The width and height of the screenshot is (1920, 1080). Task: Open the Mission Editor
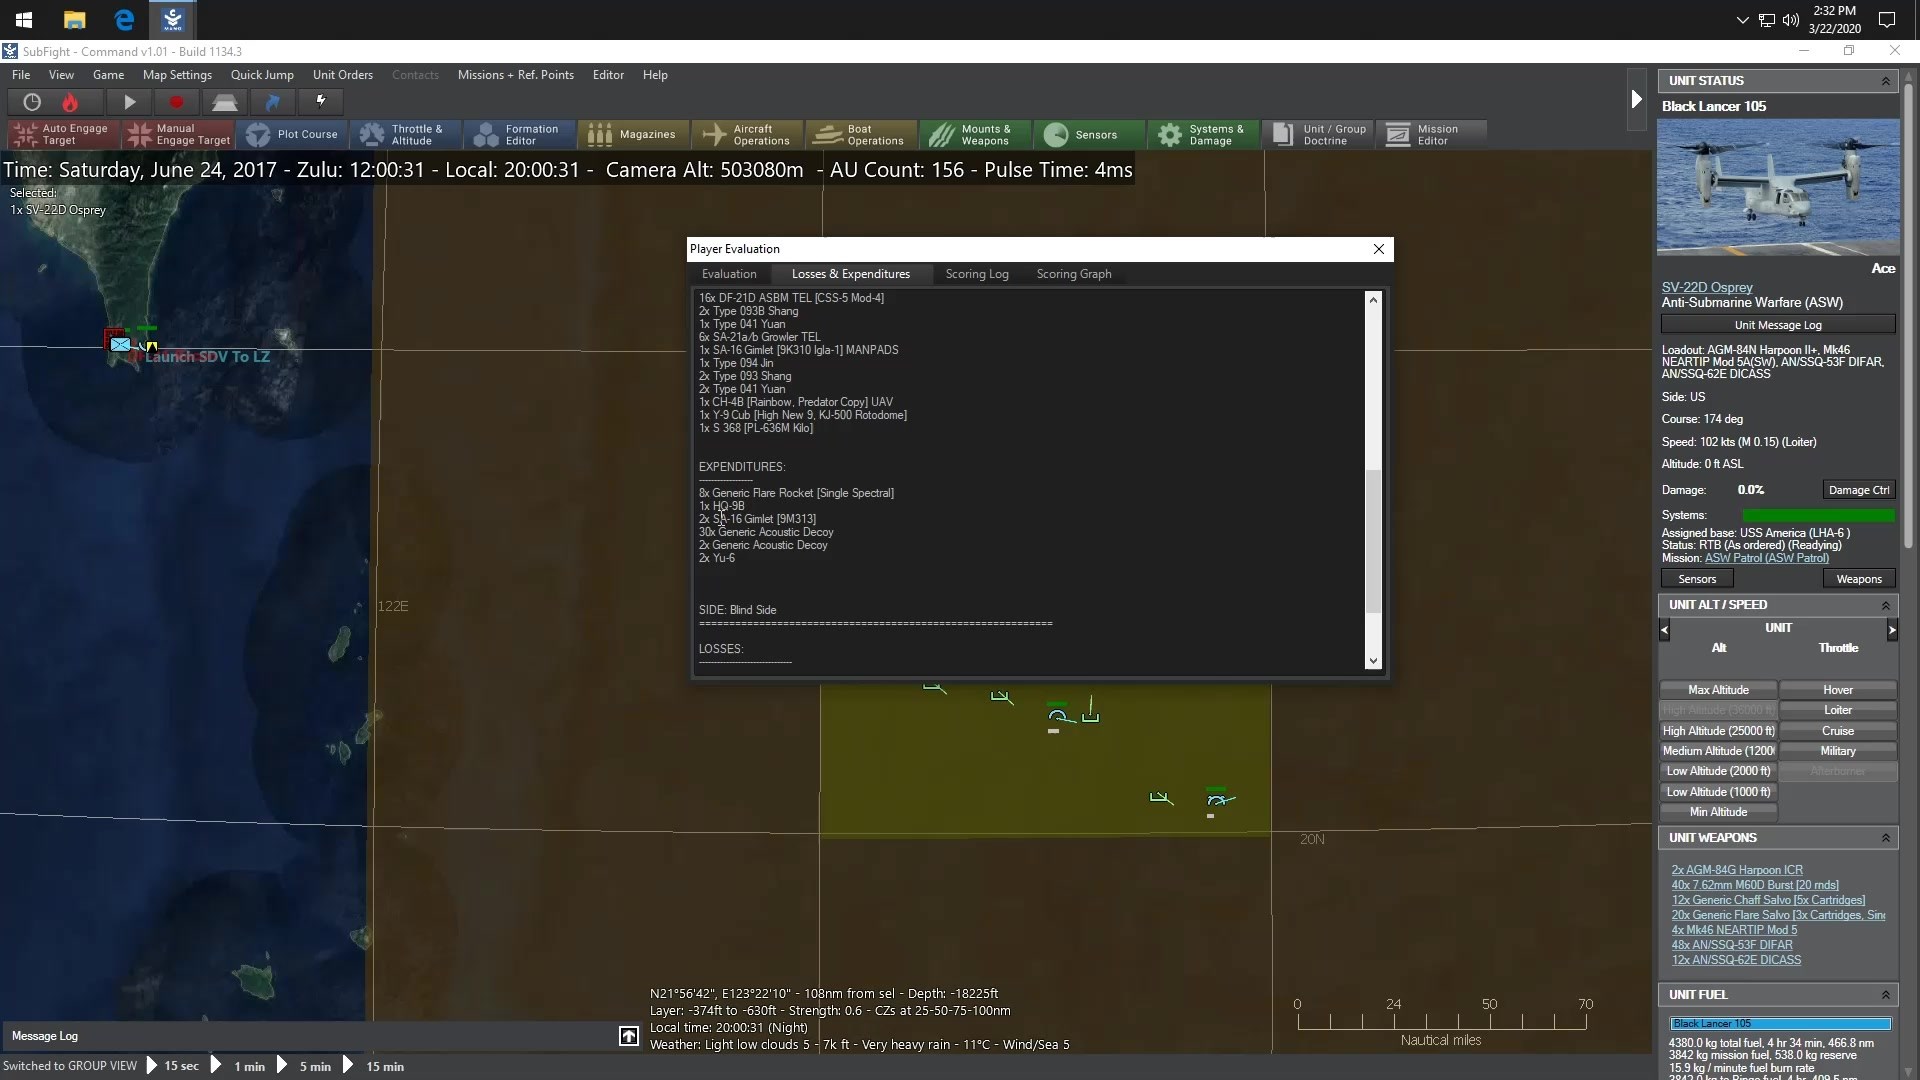tap(1431, 134)
